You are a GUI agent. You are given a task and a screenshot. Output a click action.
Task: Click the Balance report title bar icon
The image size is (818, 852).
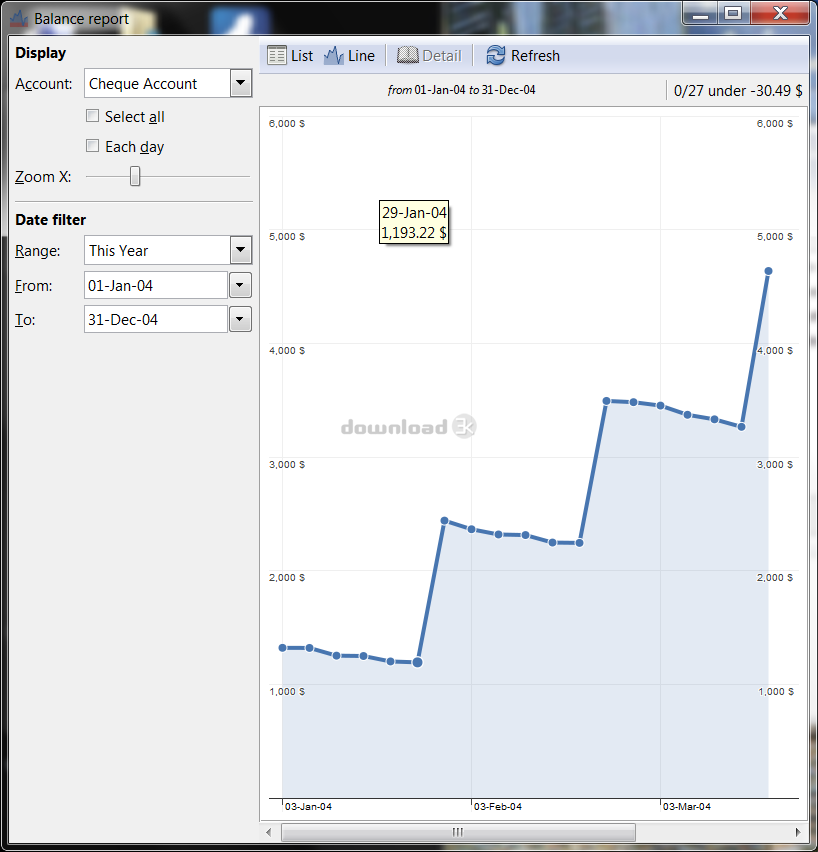[18, 18]
